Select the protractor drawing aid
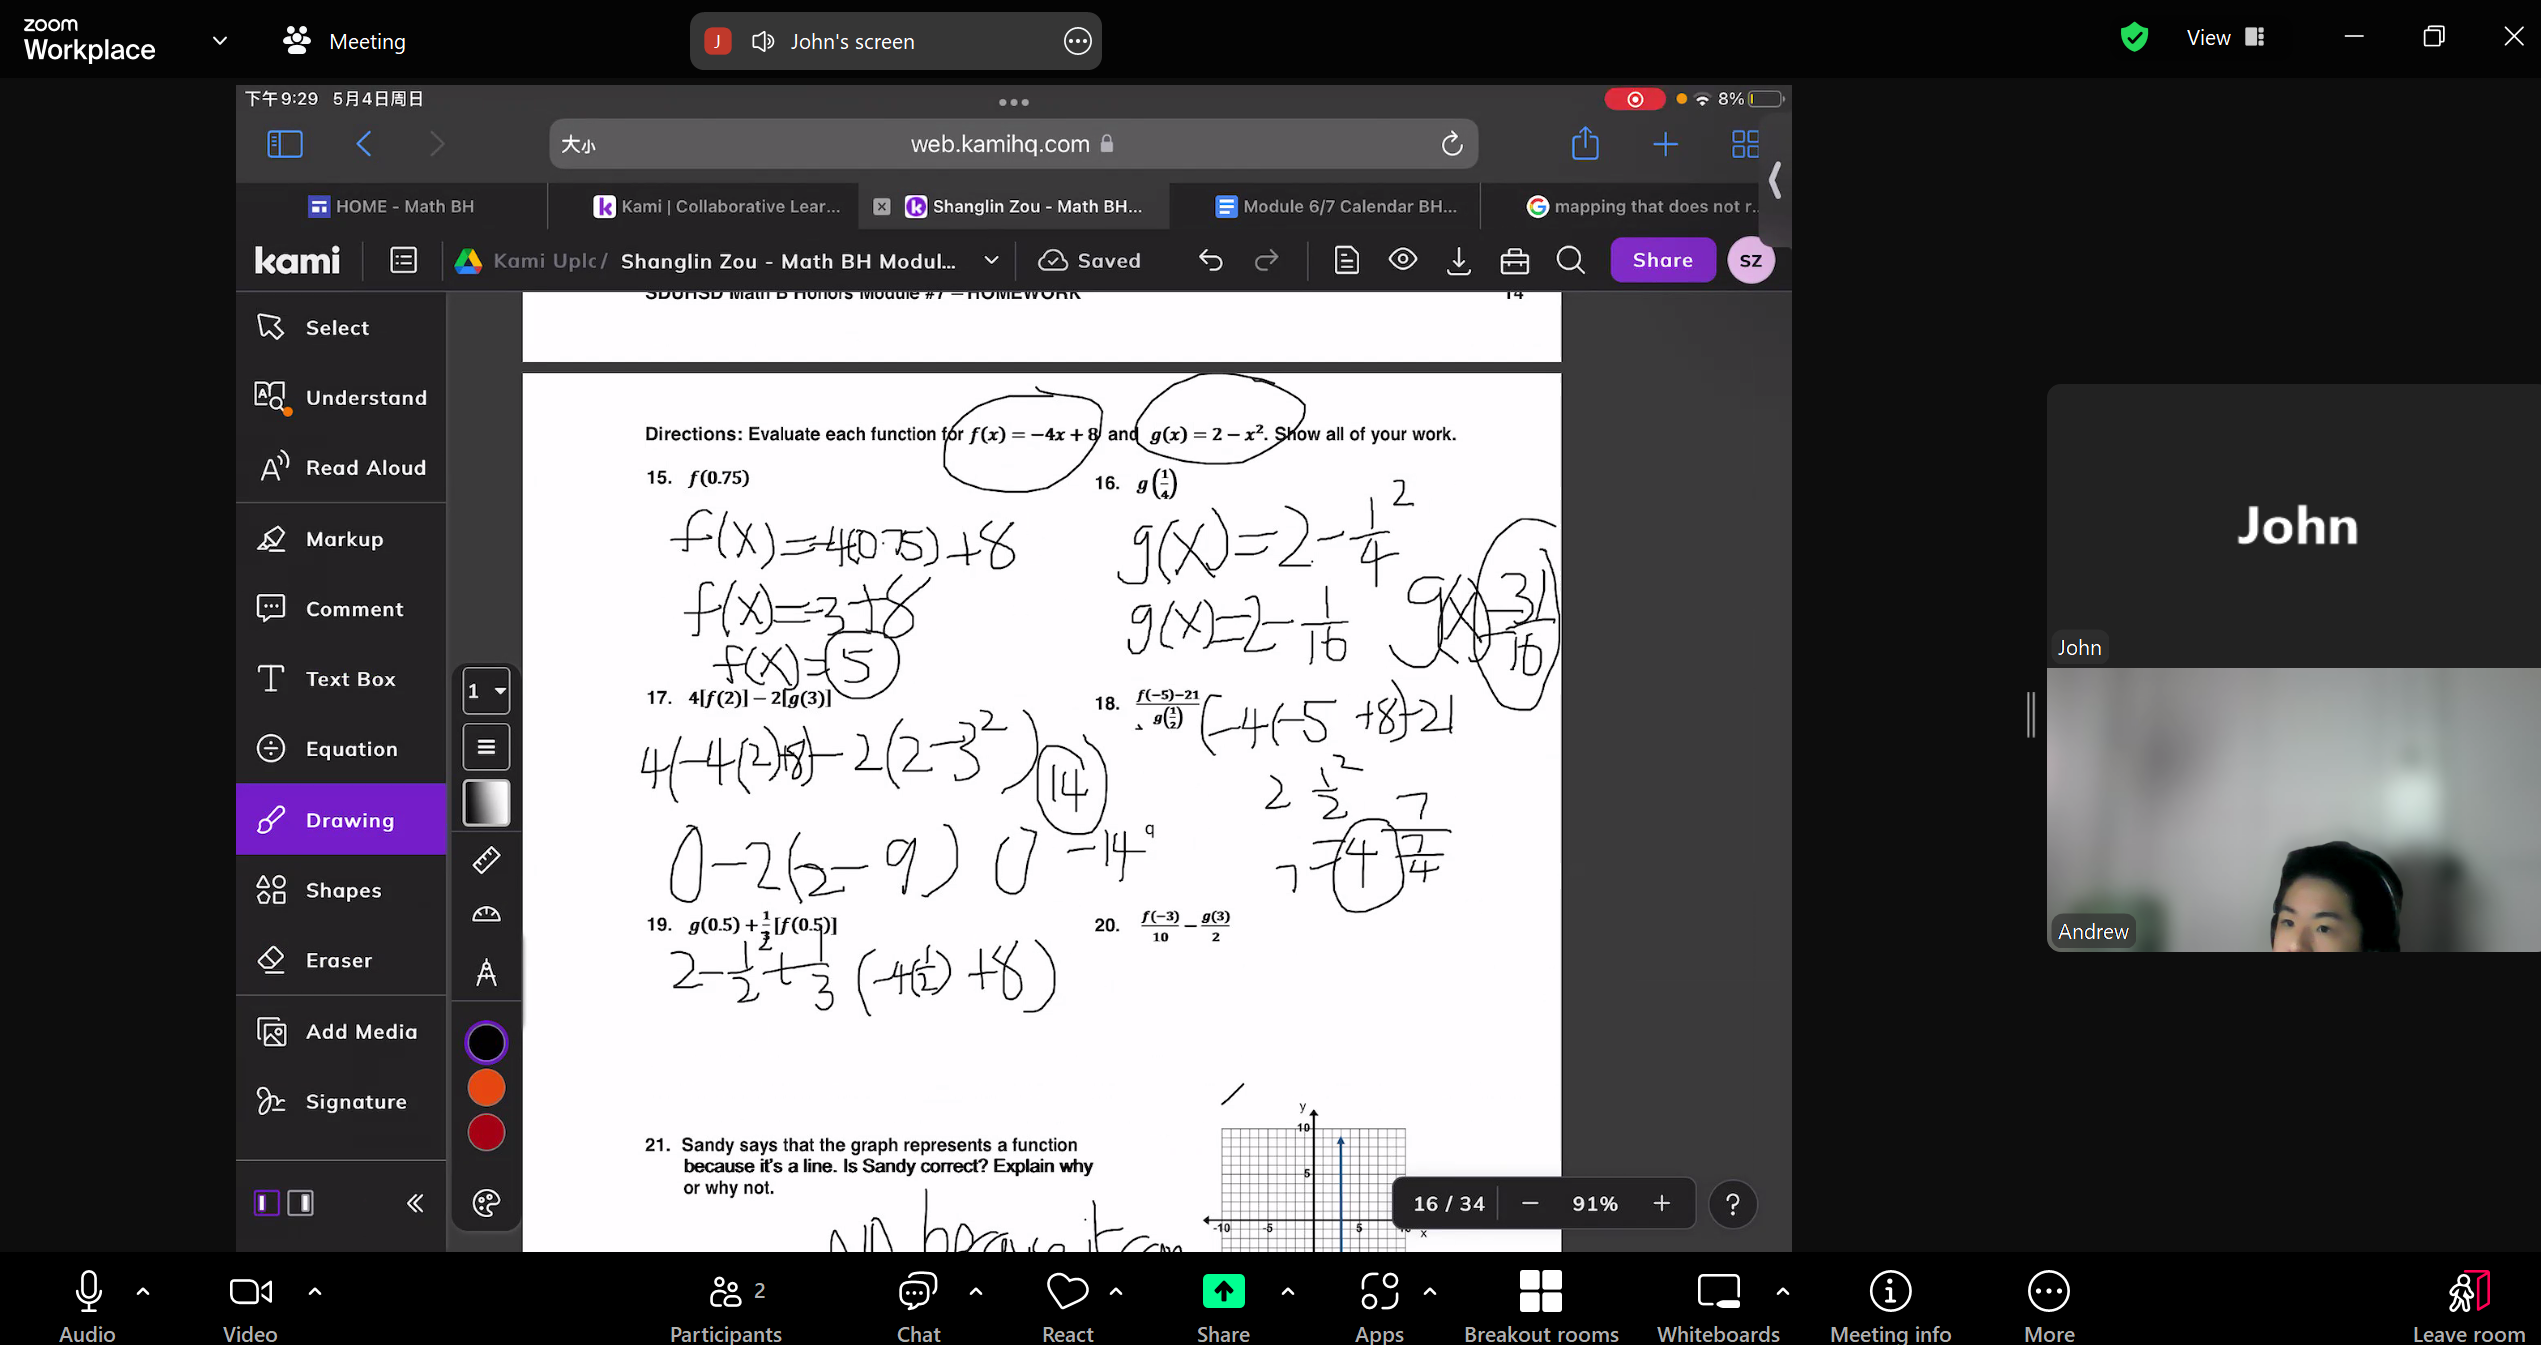 [486, 914]
